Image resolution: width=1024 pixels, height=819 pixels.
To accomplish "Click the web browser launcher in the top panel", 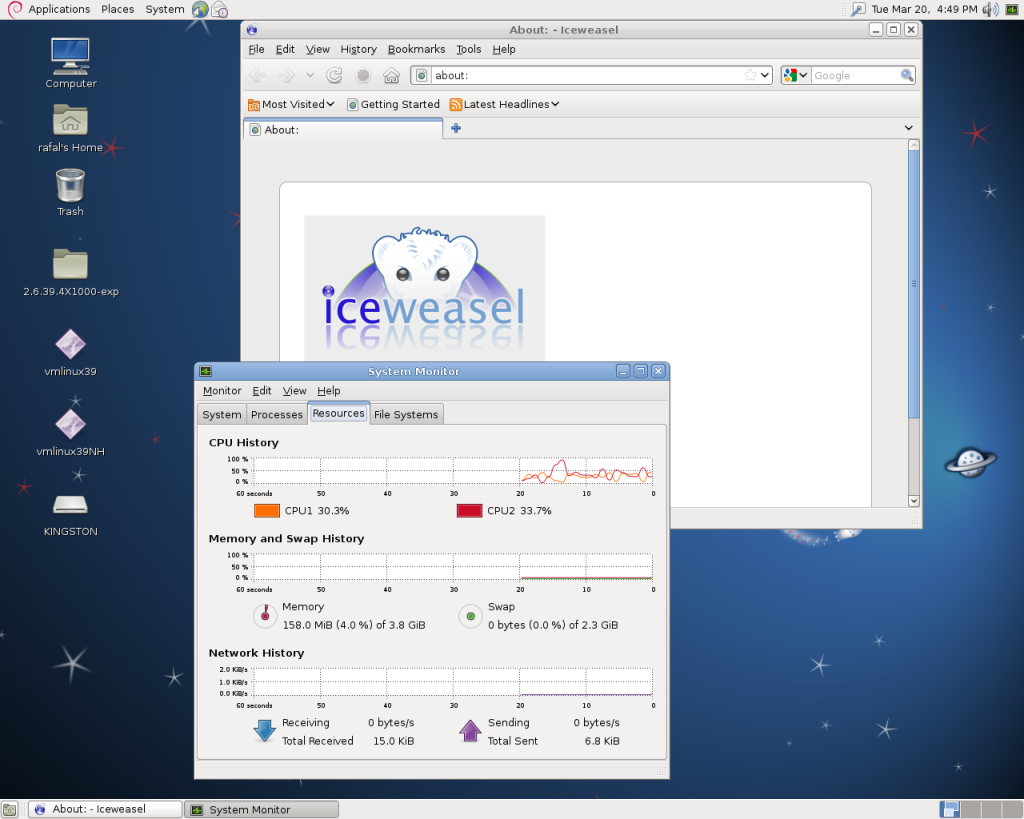I will coord(200,9).
